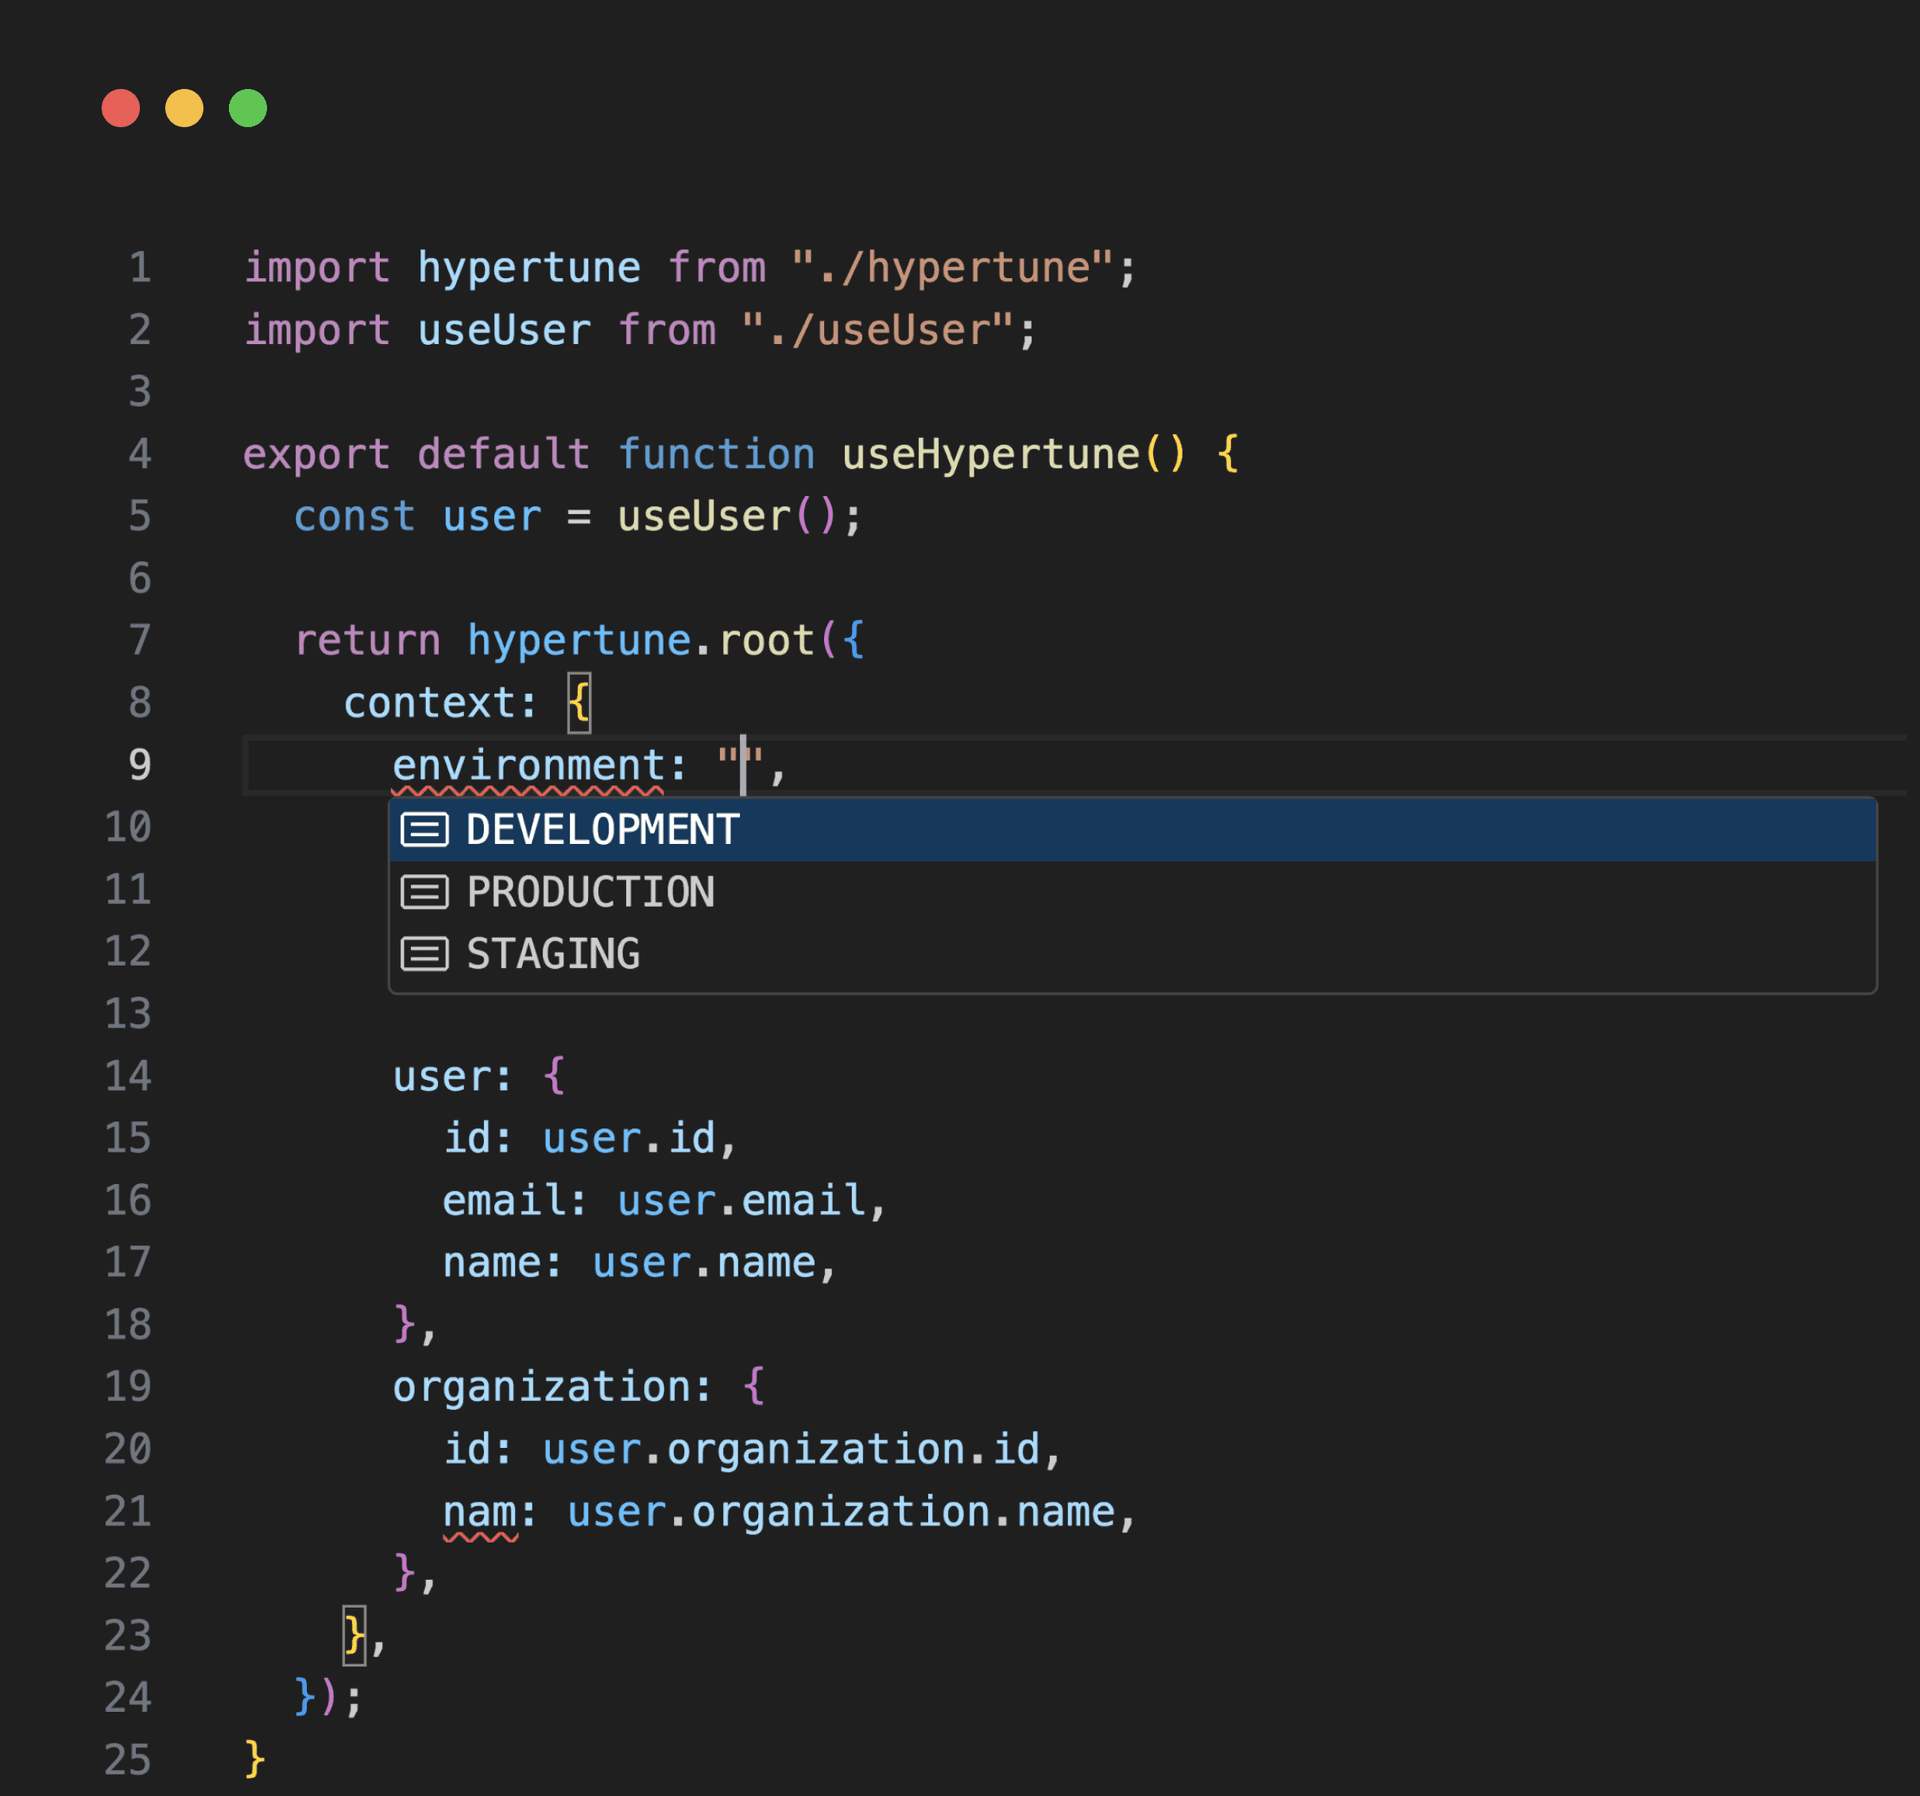Click the icon beside DEVELOPMENT suggestion
Image resolution: width=1920 pixels, height=1796 pixels.
(x=424, y=830)
